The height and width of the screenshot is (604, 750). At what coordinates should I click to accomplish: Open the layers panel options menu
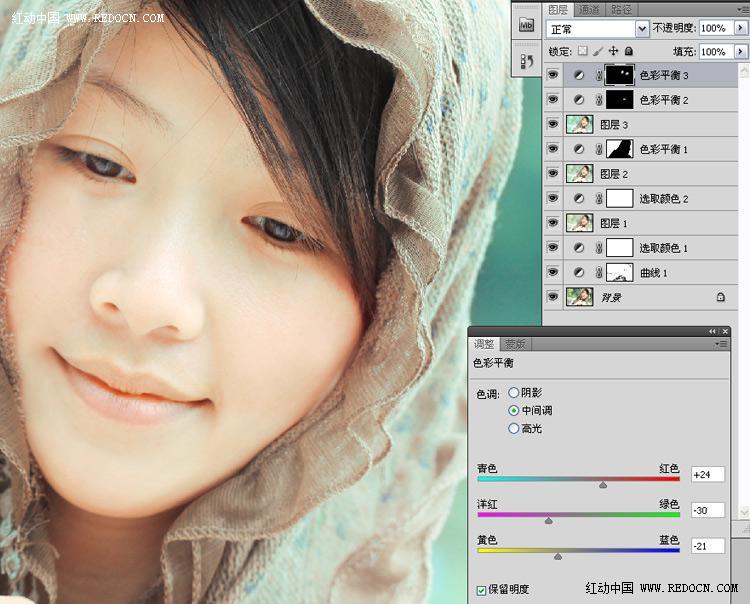(x=742, y=10)
